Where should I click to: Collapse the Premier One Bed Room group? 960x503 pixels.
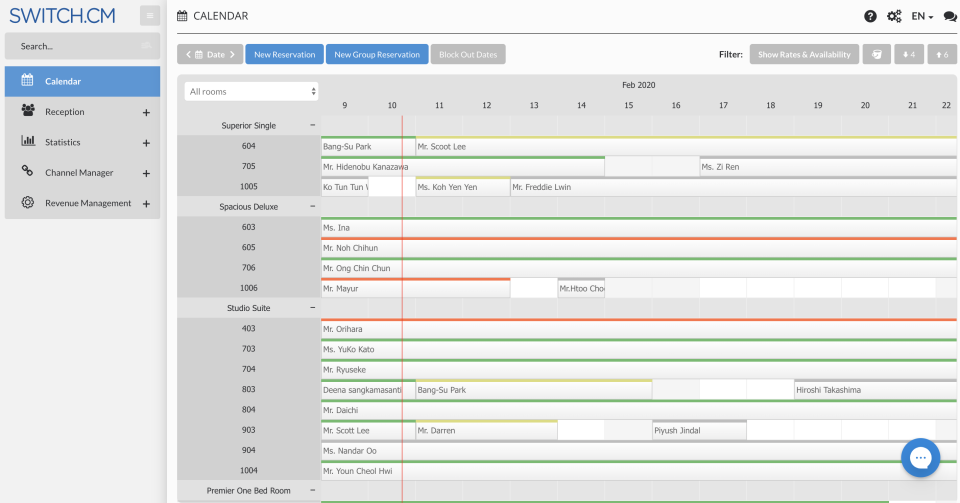click(312, 490)
